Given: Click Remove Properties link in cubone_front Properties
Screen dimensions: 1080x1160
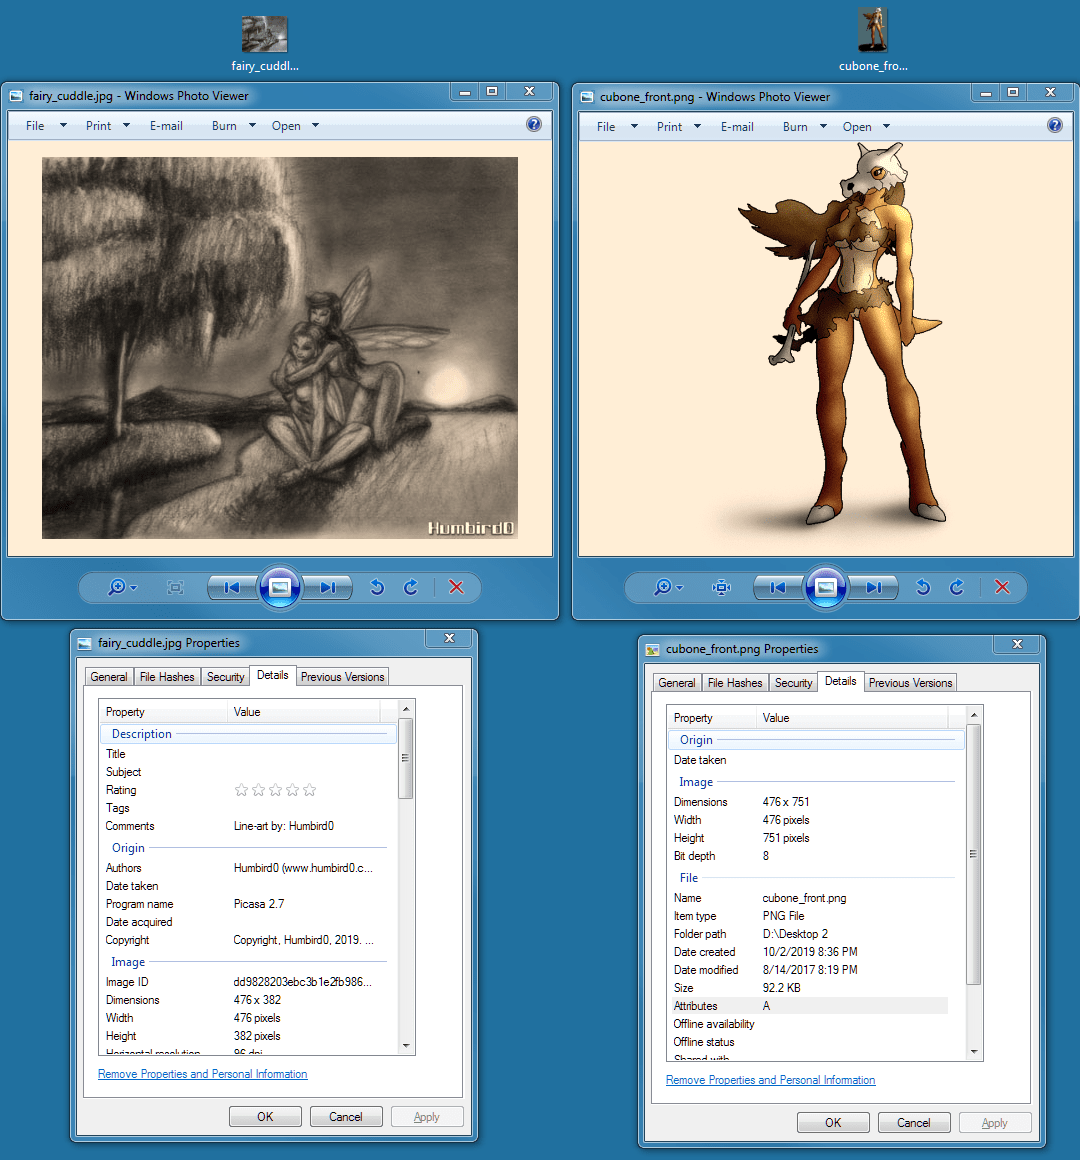Looking at the screenshot, I should [x=770, y=1080].
